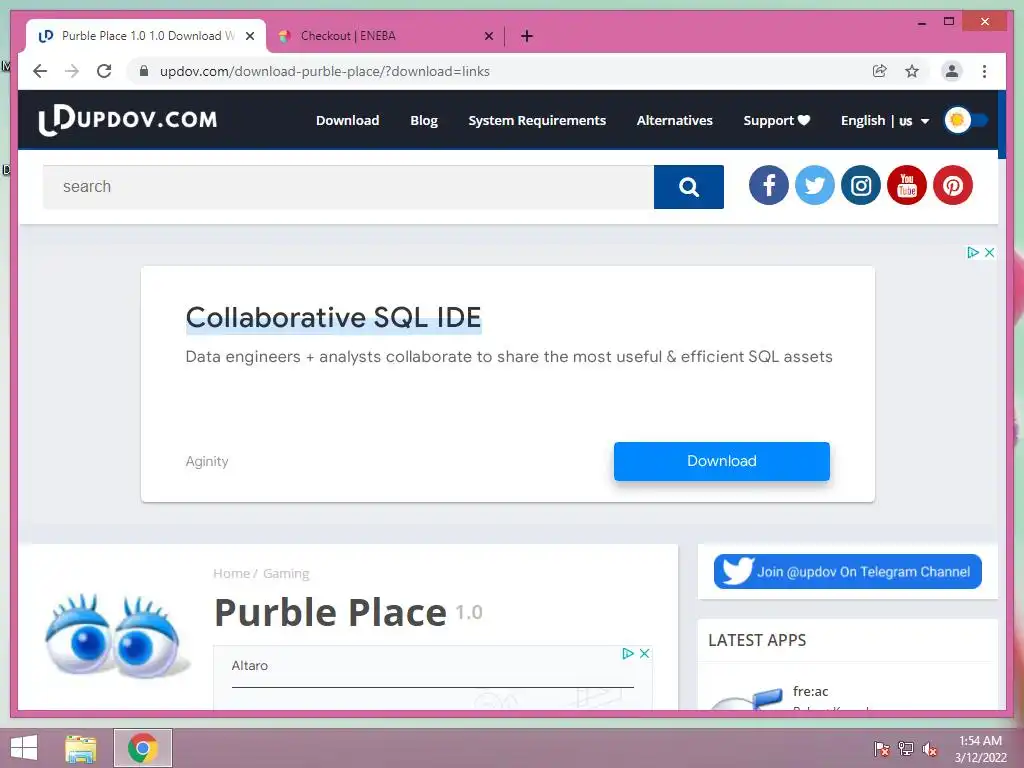
Task: Open Support menu item
Action: [776, 120]
